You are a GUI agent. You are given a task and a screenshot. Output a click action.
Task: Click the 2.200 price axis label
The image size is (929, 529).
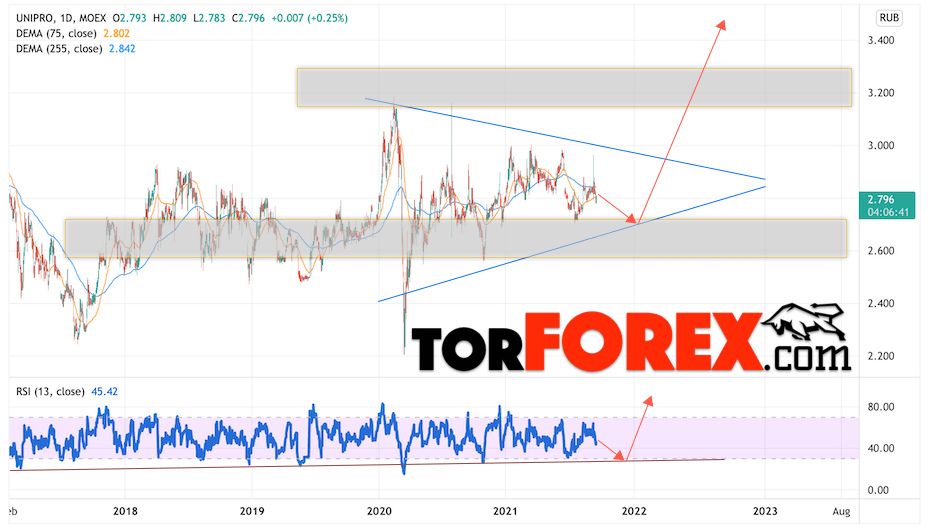[x=881, y=357]
